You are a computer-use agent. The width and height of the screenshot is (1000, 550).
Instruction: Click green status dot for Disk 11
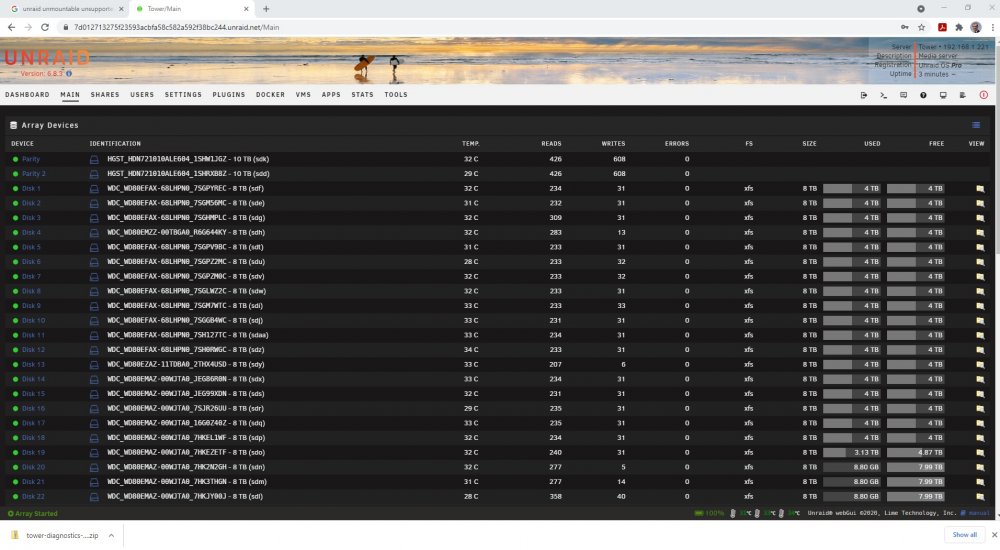pyautogui.click(x=15, y=335)
